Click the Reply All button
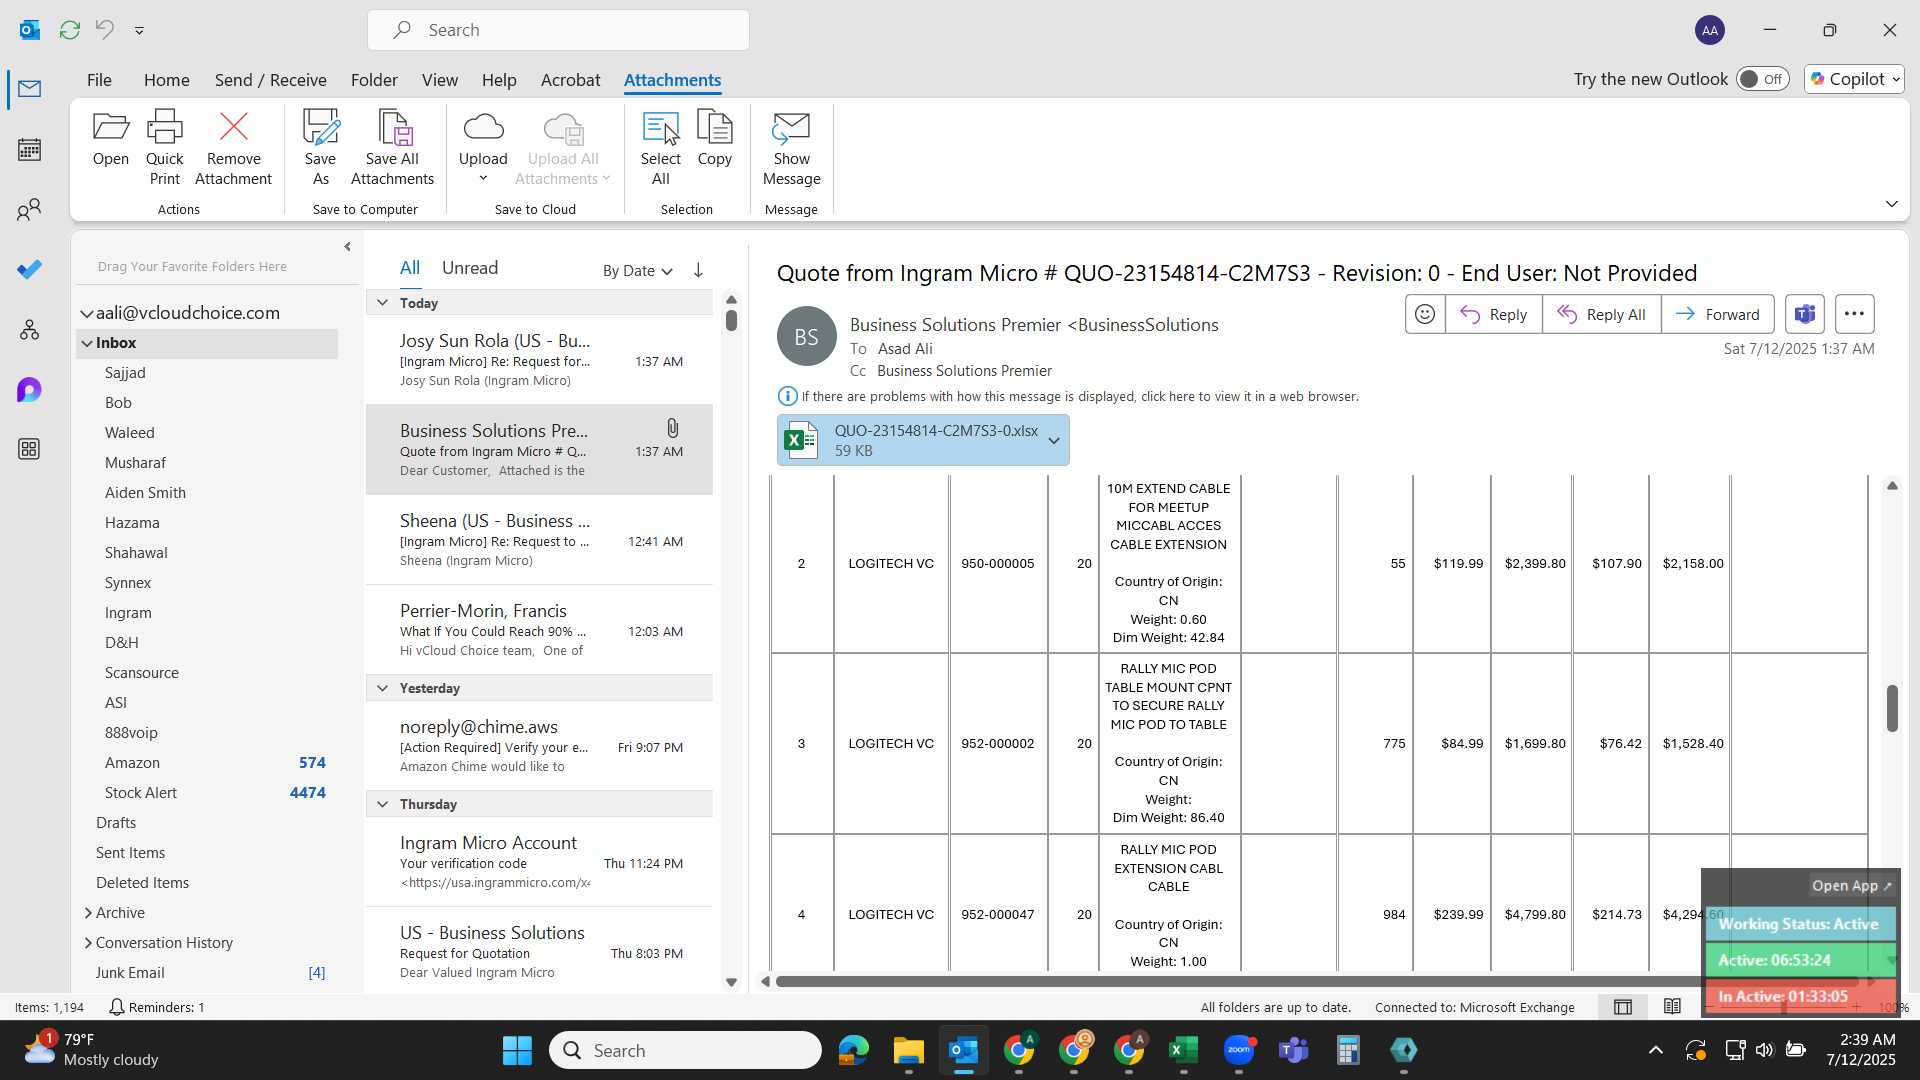The width and height of the screenshot is (1920, 1080). click(x=1601, y=314)
